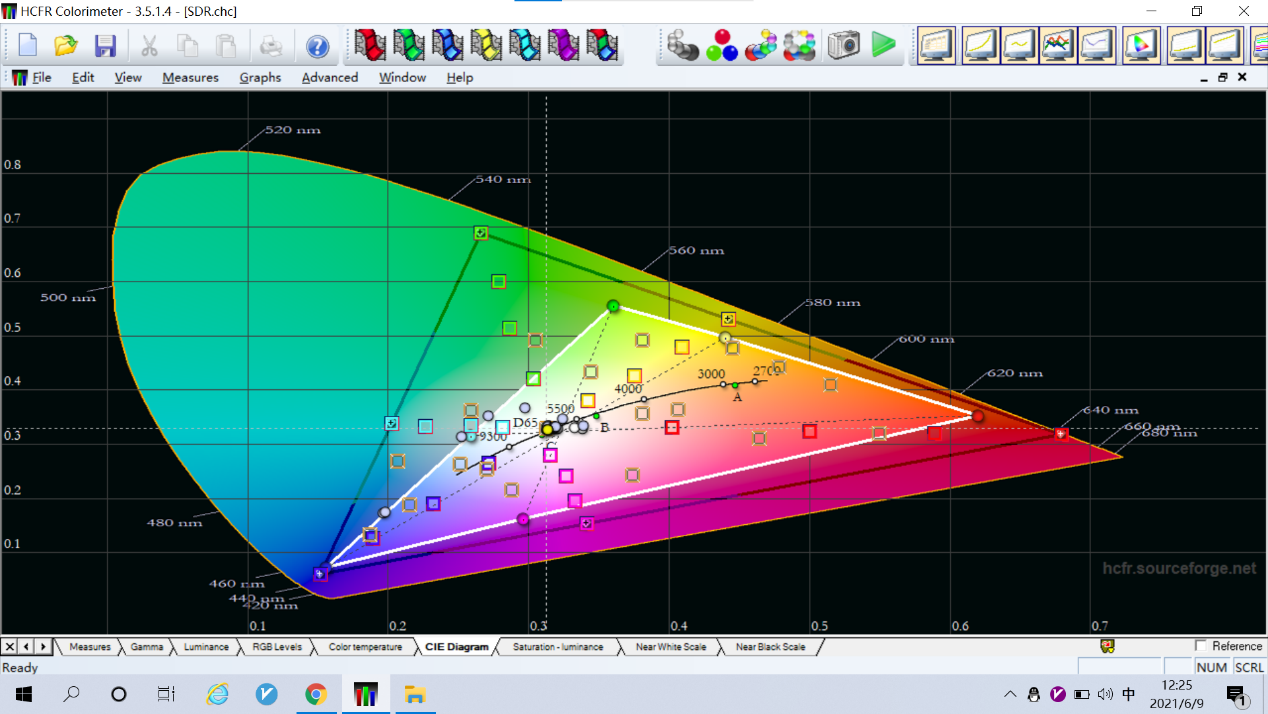Viewport: 1268px width, 714px height.
Task: Close current tab with the X button
Action: tap(9, 647)
